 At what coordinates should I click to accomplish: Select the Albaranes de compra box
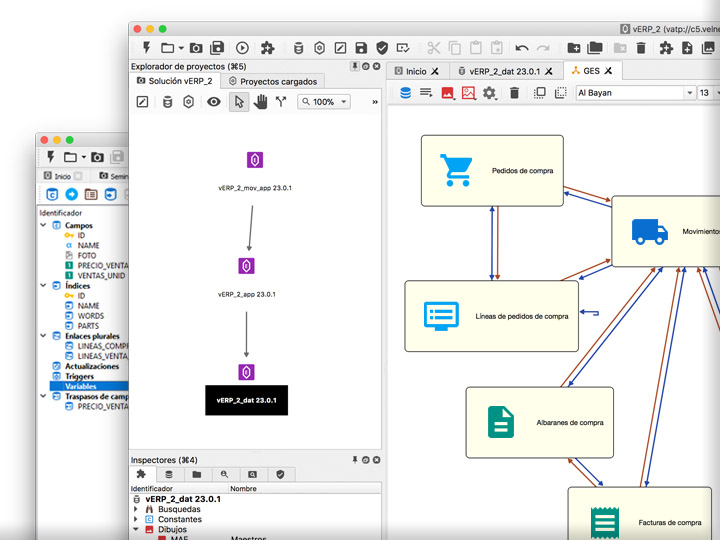coord(540,422)
